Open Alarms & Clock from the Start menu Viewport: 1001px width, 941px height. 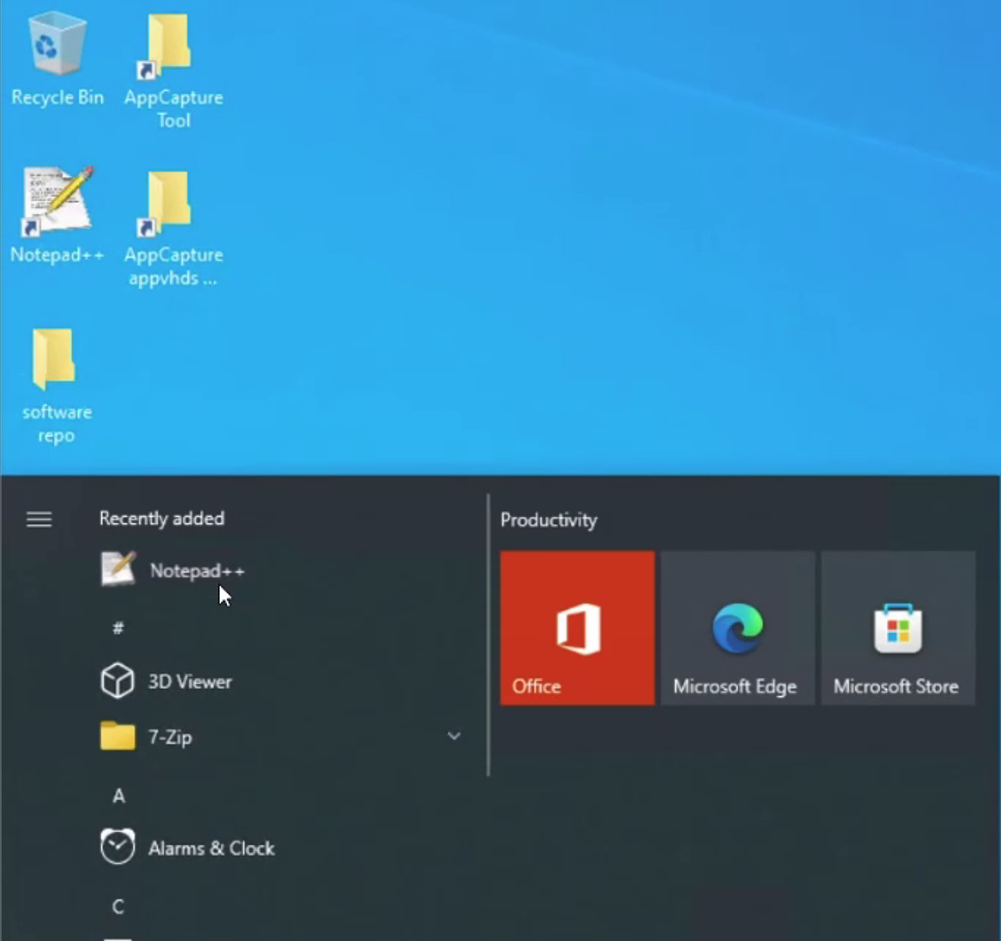[211, 847]
